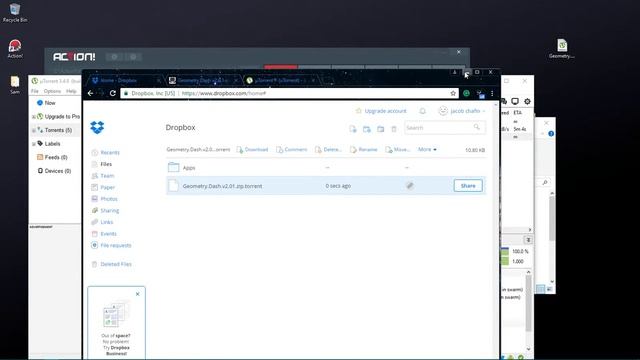Open the File menu in uTorrent
Screen dimensions: 640x360
pyautogui.click(x=35, y=91)
